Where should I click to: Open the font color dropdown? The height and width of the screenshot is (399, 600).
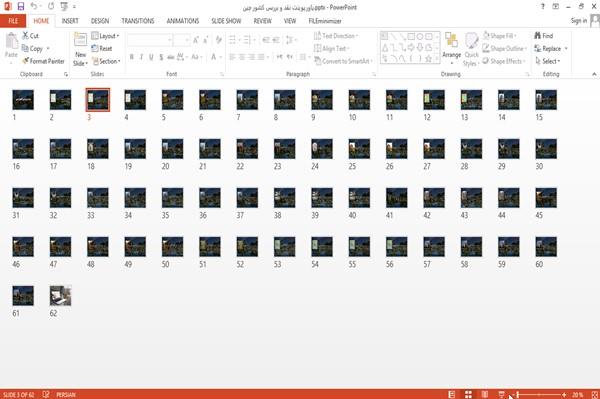[x=221, y=57]
